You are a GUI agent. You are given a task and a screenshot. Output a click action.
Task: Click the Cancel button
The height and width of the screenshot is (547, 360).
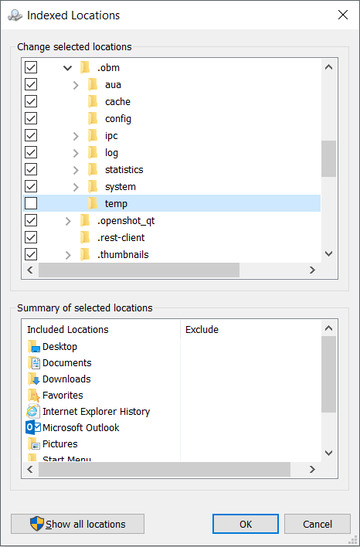point(317,524)
